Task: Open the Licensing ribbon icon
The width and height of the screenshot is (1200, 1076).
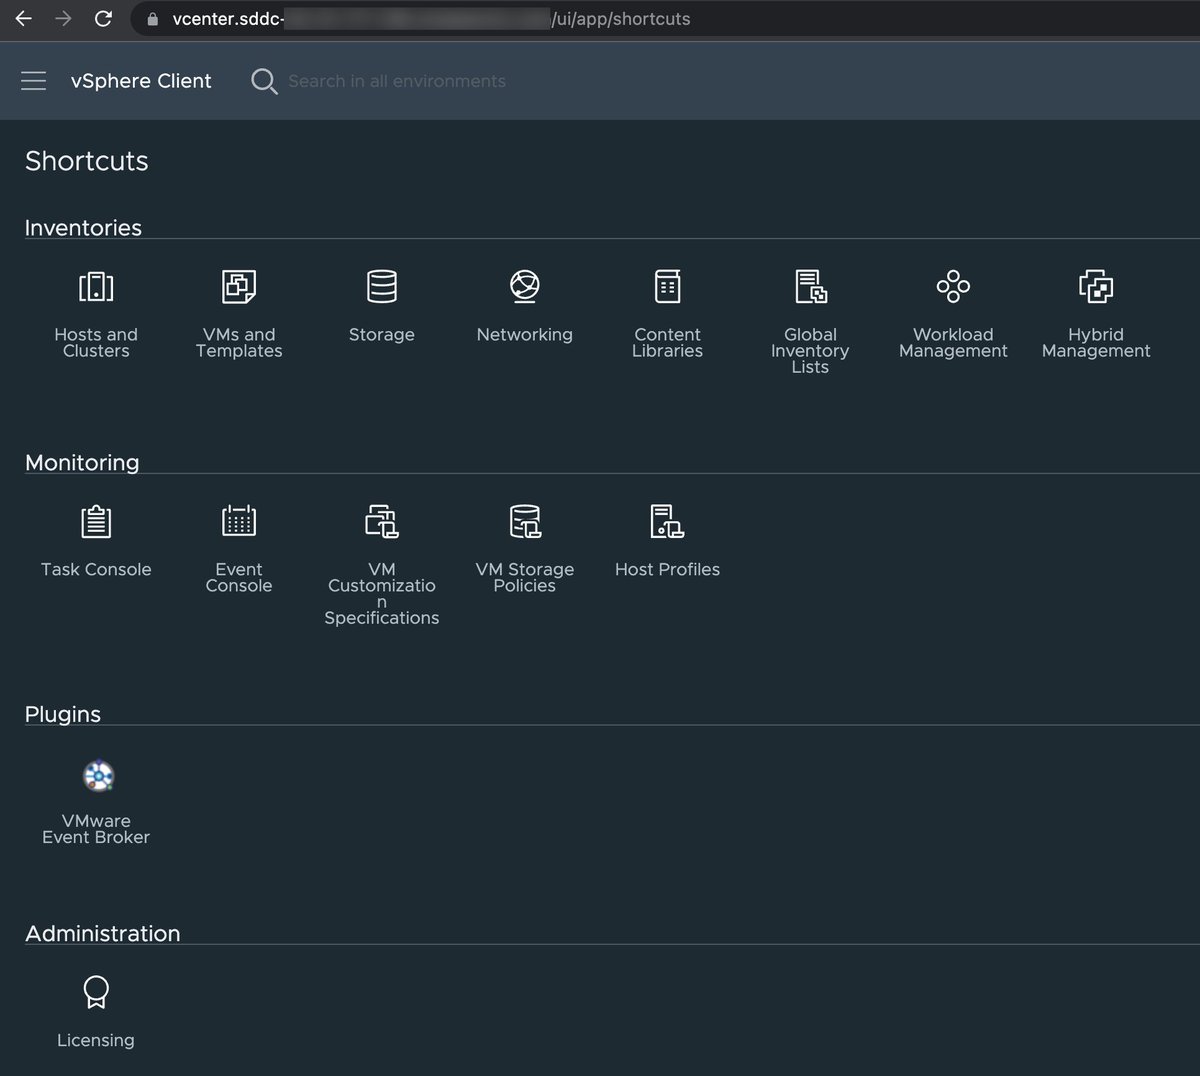Action: pyautogui.click(x=96, y=992)
